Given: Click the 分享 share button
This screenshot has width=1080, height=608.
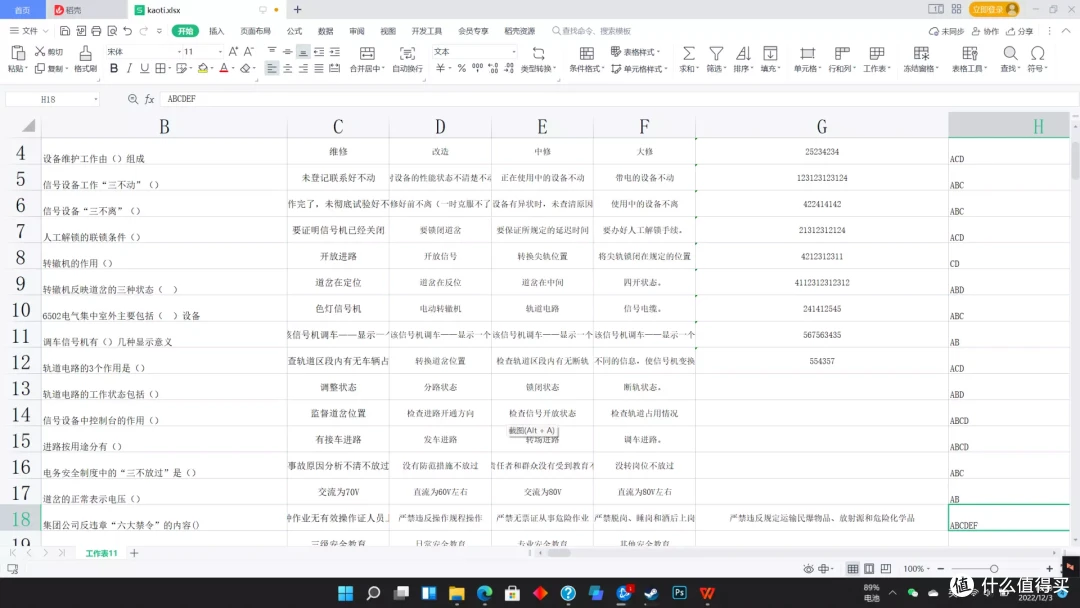Looking at the screenshot, I should tap(1020, 31).
